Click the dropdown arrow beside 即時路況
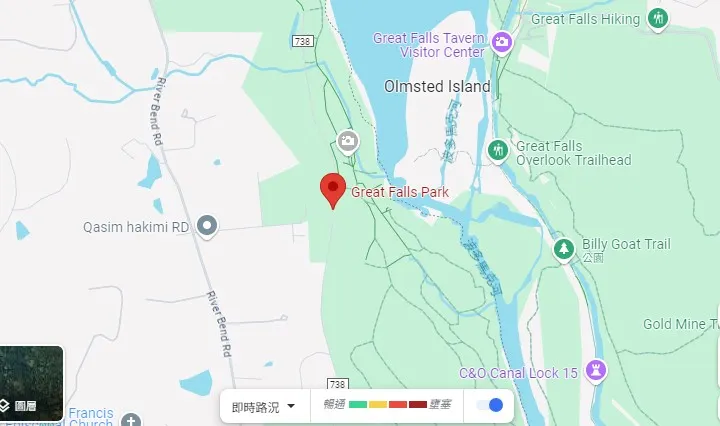 click(x=291, y=406)
